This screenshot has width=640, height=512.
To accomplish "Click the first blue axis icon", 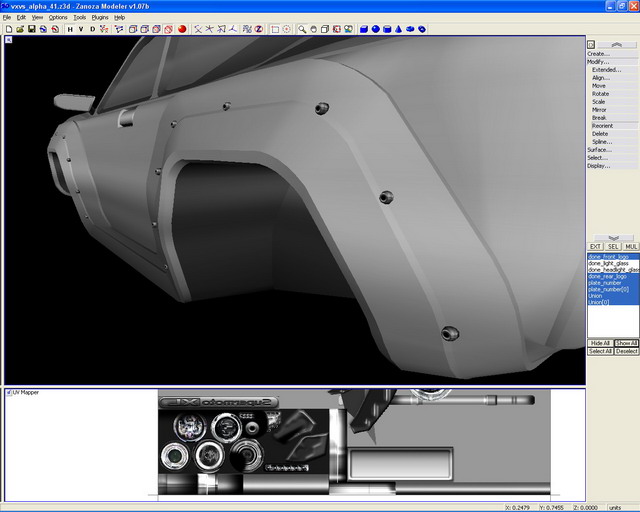I will click(x=198, y=29).
